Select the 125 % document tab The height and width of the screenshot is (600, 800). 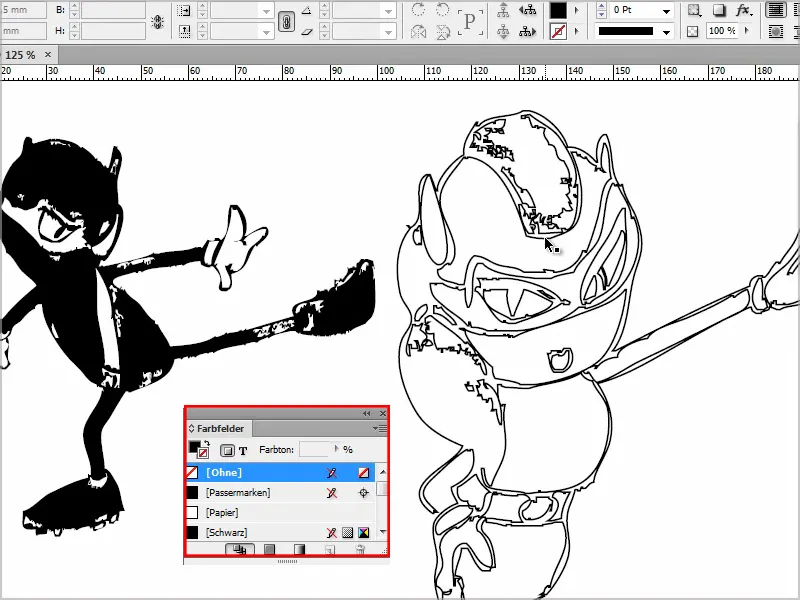coord(19,55)
